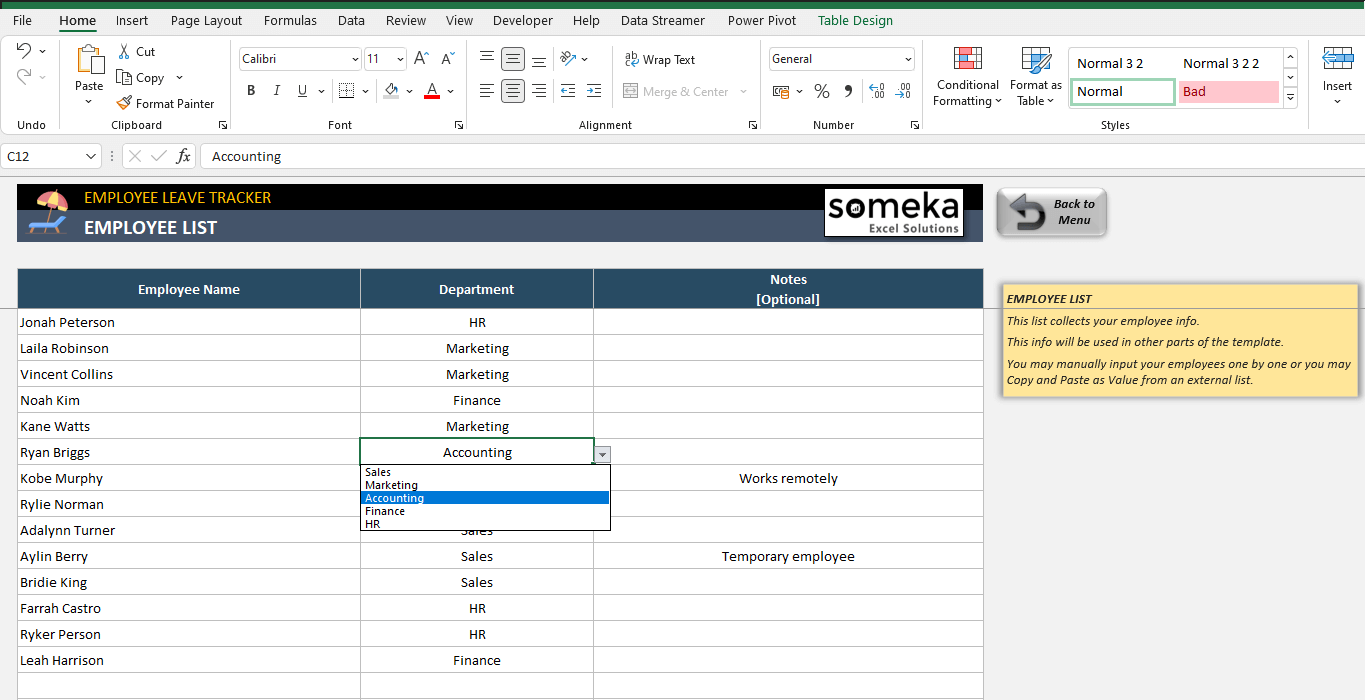Click the Cut scissors icon
This screenshot has height=700, width=1365.
[x=124, y=51]
